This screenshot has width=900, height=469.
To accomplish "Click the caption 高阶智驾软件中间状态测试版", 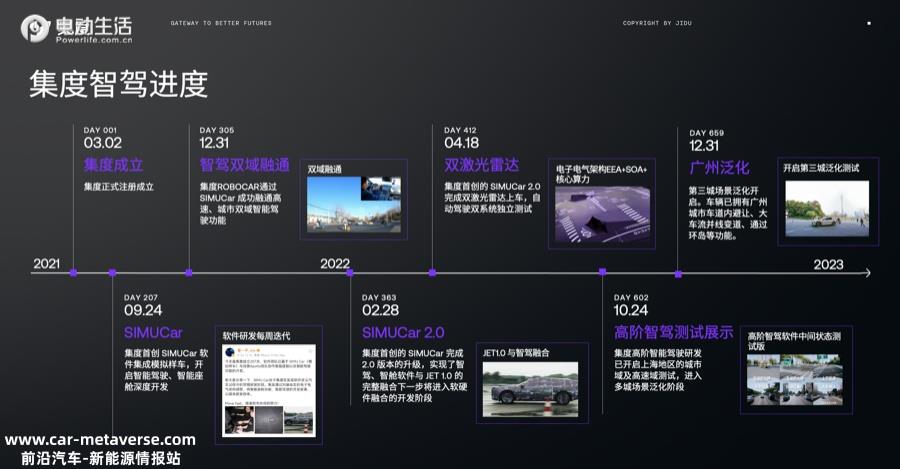I will [x=794, y=341].
